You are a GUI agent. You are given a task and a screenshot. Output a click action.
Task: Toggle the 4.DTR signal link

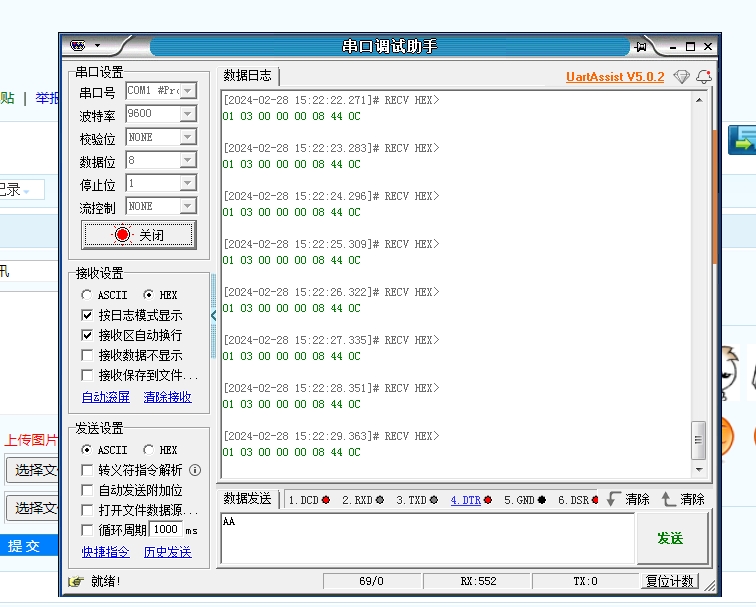pos(465,500)
